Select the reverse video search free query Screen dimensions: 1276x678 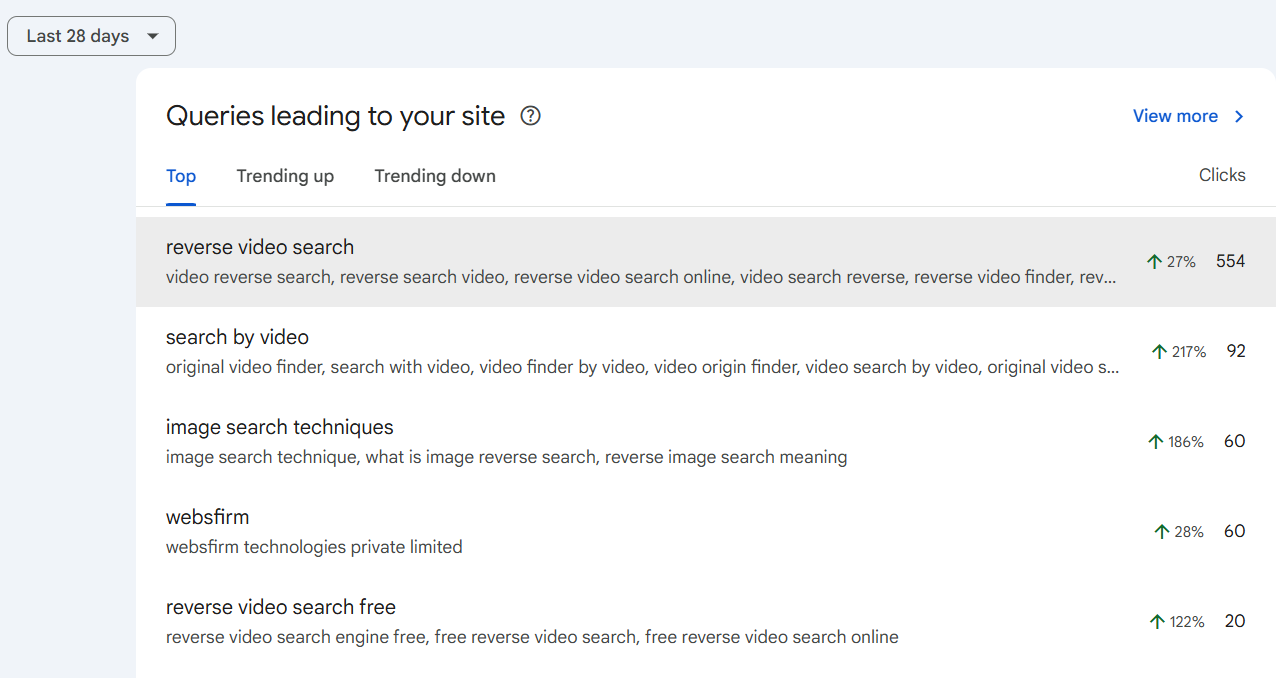point(281,607)
